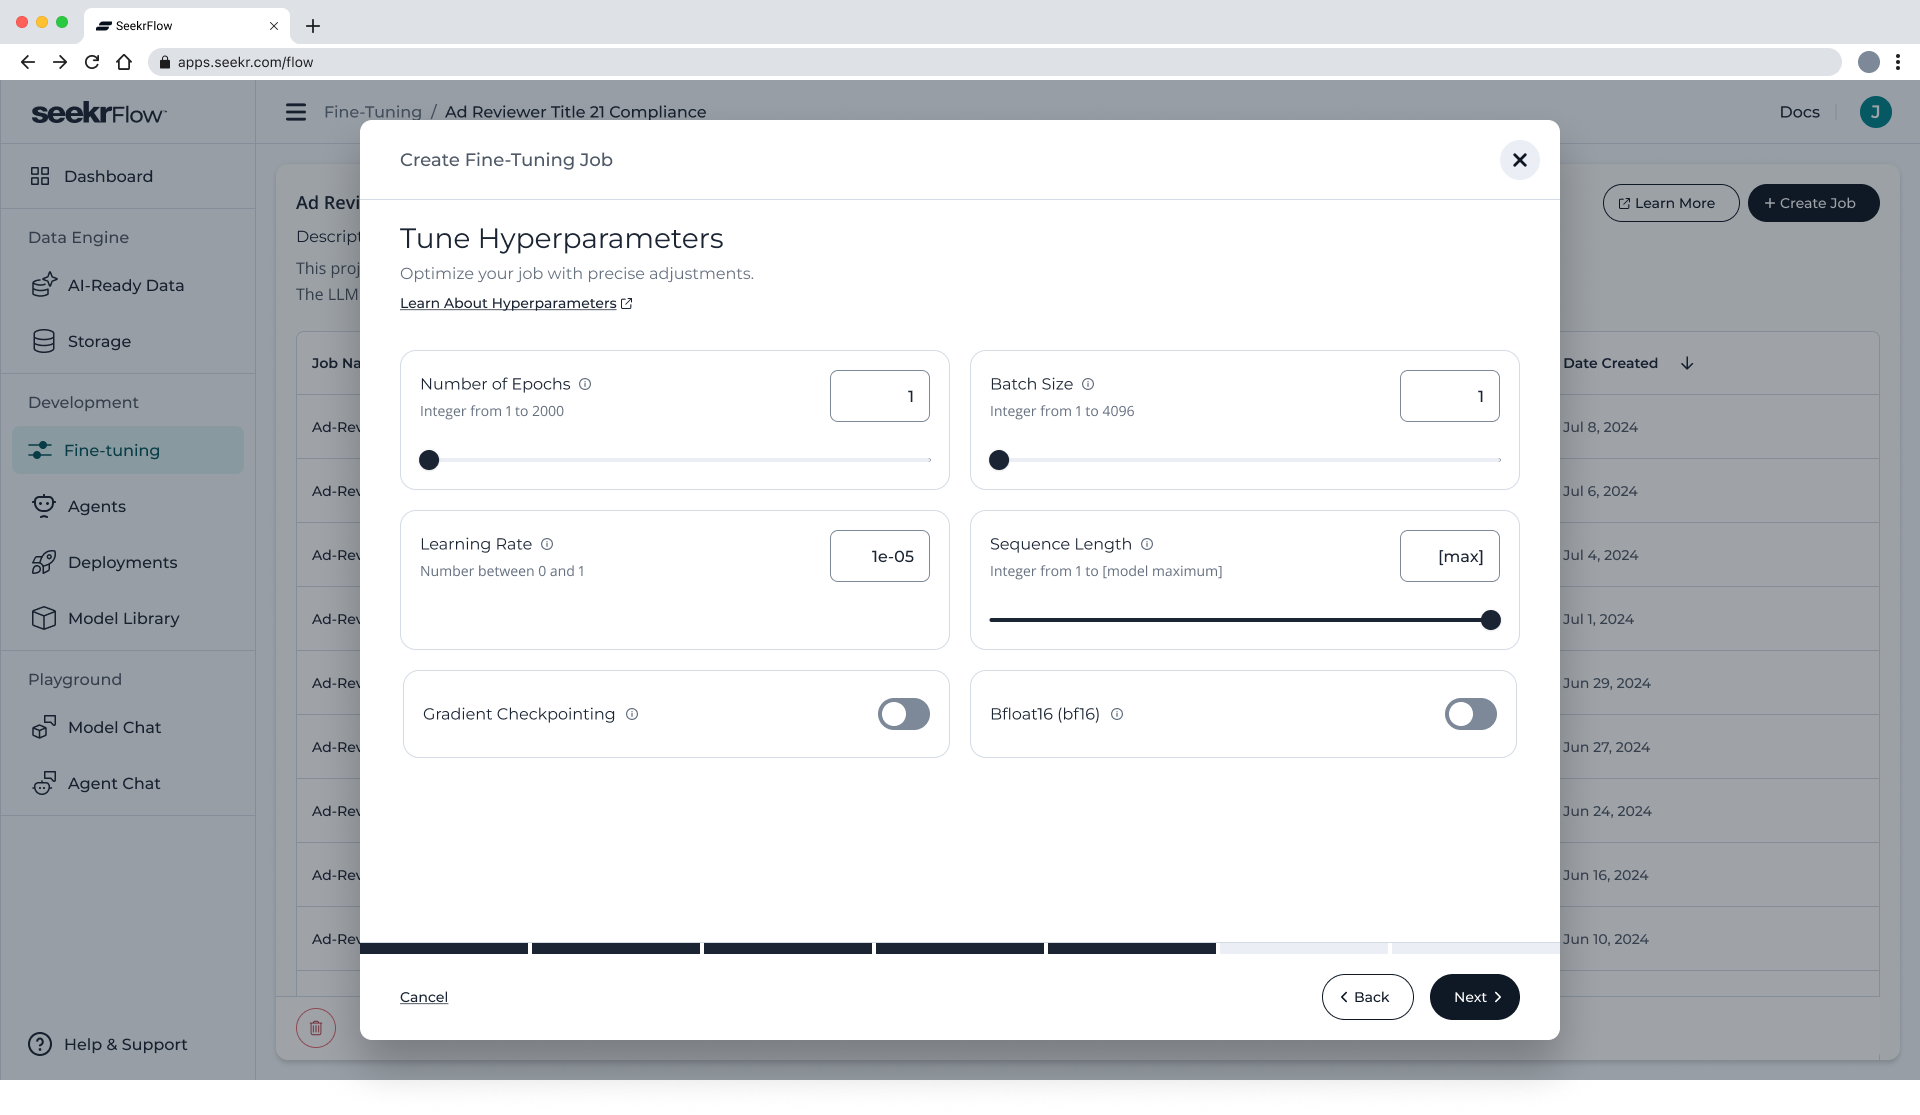
Task: Click the Sequence Length slider handle
Action: point(1490,620)
